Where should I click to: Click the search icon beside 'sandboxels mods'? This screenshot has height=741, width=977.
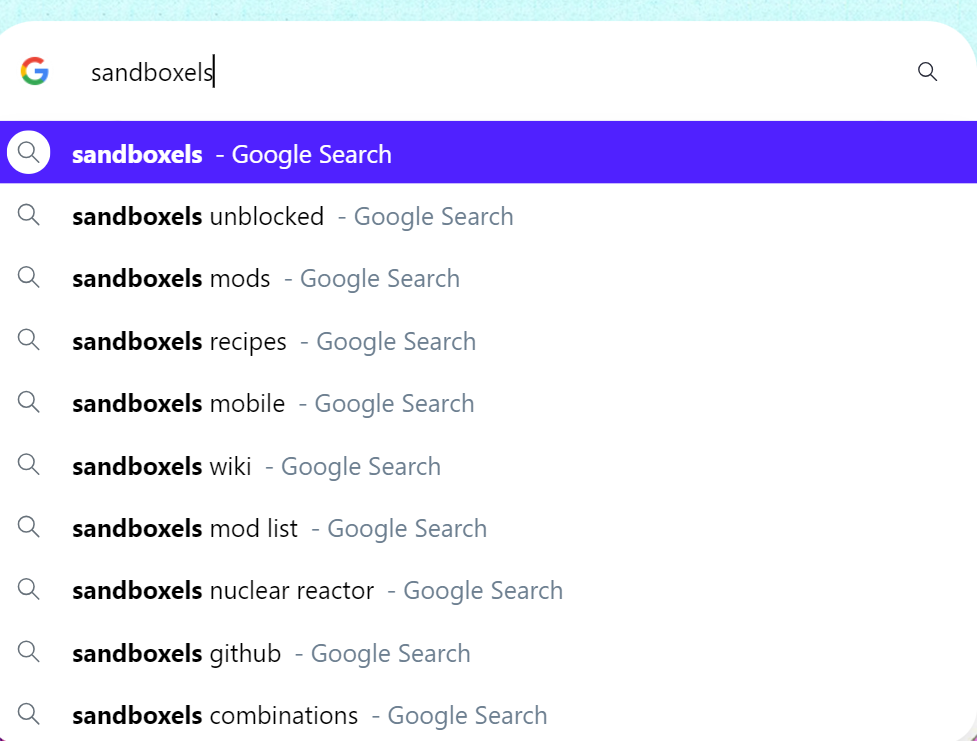tap(28, 278)
